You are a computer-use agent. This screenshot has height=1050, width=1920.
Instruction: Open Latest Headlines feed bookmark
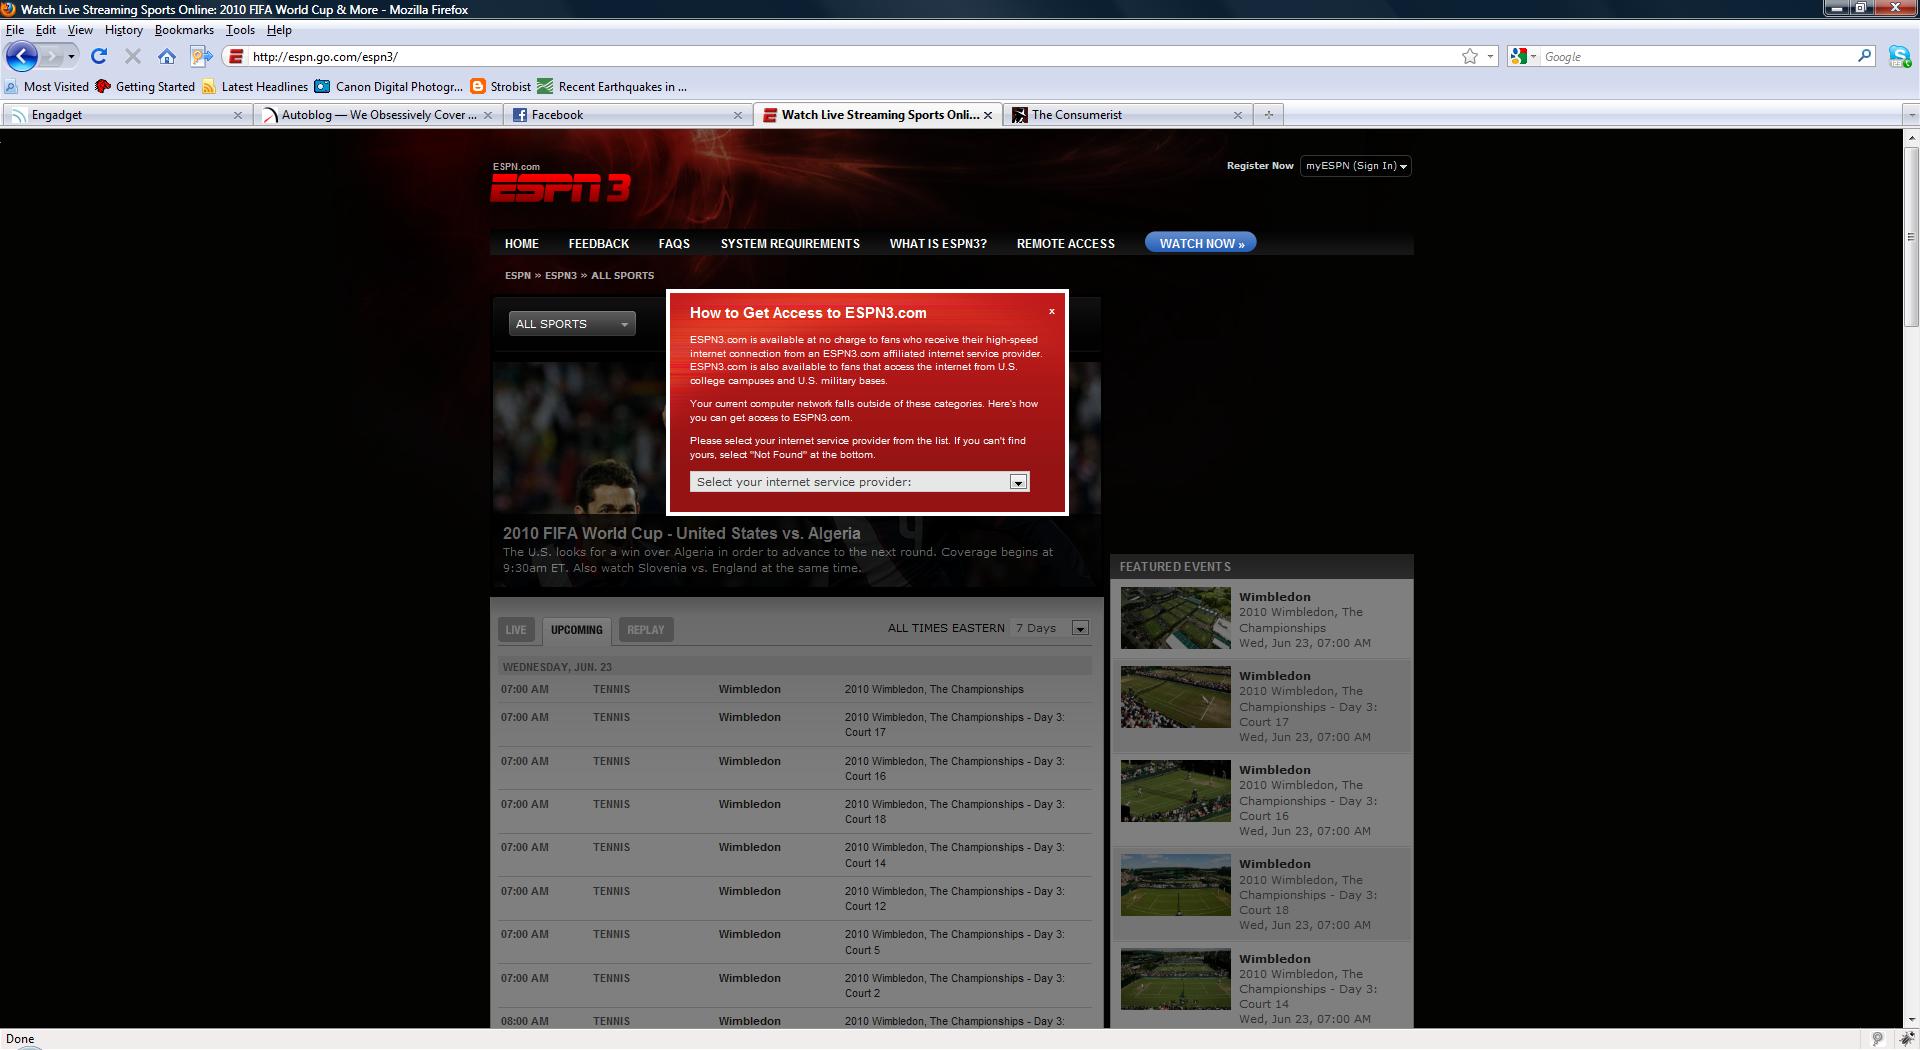coord(255,87)
